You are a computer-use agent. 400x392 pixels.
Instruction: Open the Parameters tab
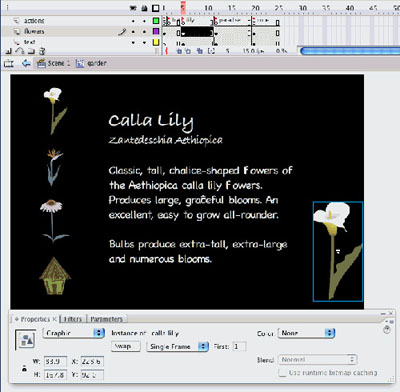106,319
